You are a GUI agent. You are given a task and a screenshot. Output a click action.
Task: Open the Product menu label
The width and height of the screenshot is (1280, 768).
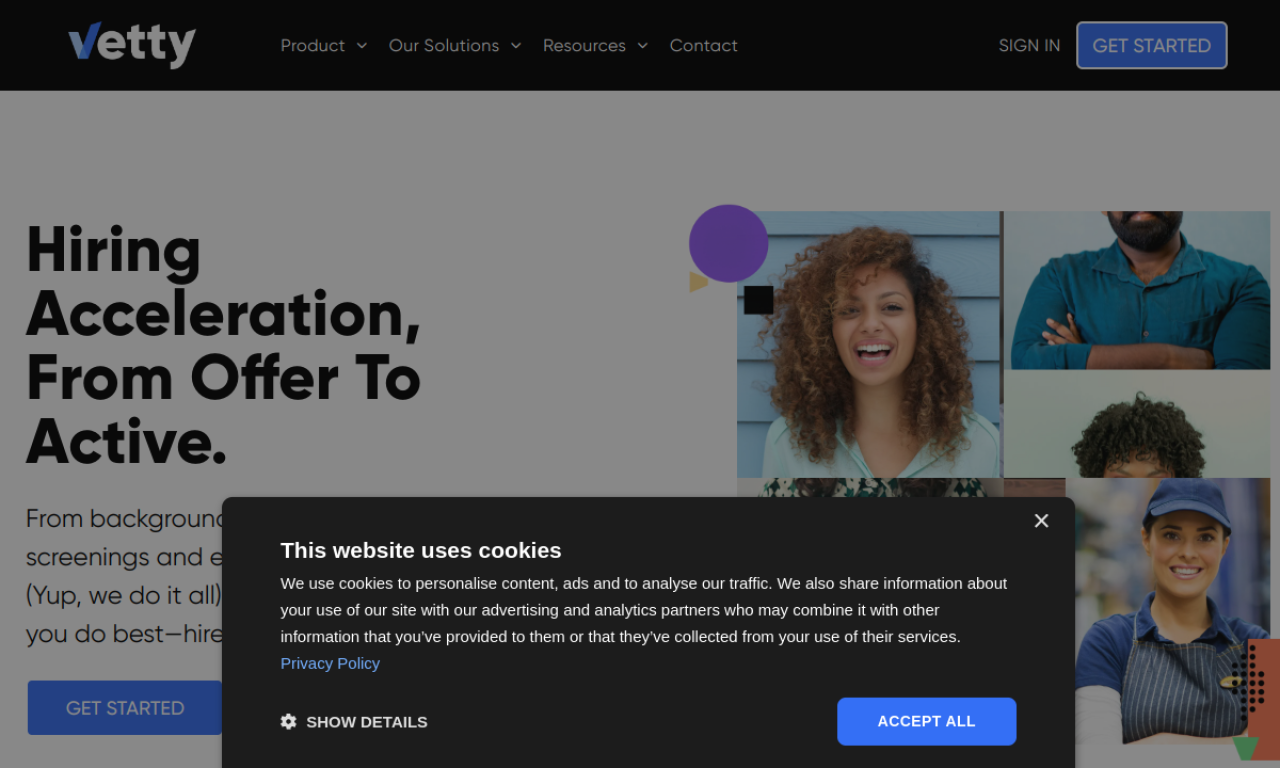[x=312, y=46]
